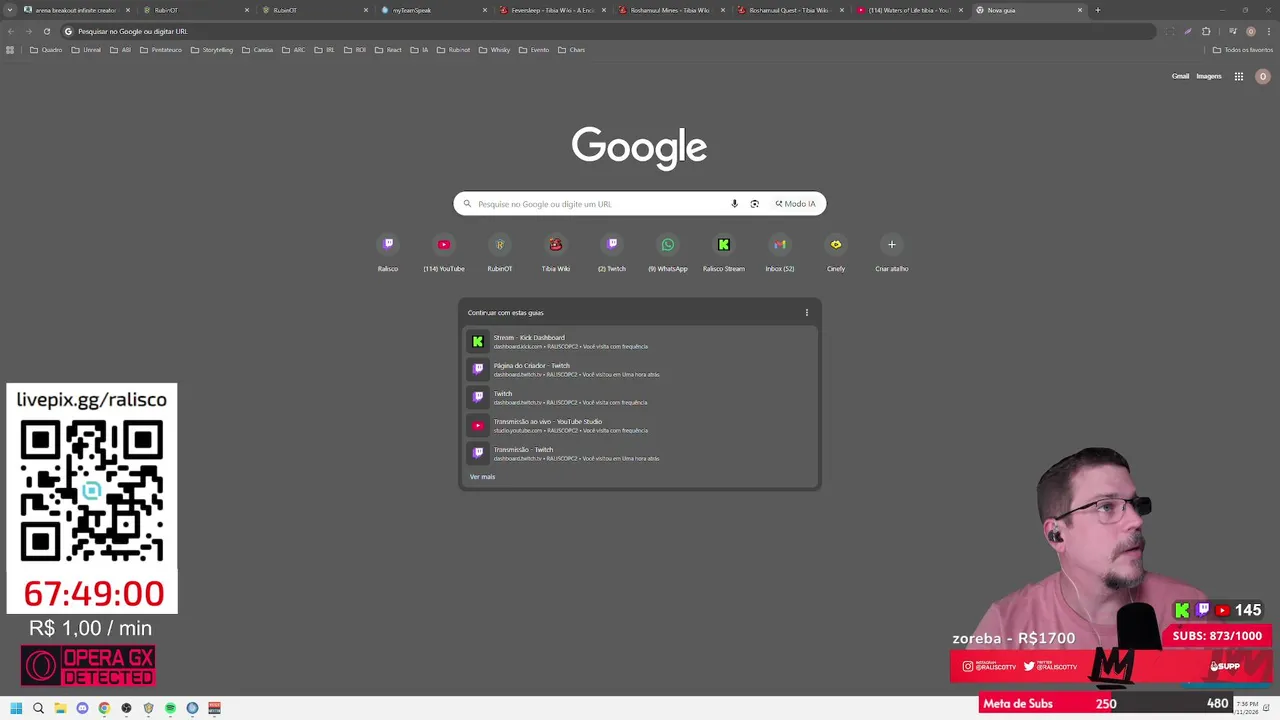Open Transmissão ao vivo - YouTube Studio suggestion

640,425
